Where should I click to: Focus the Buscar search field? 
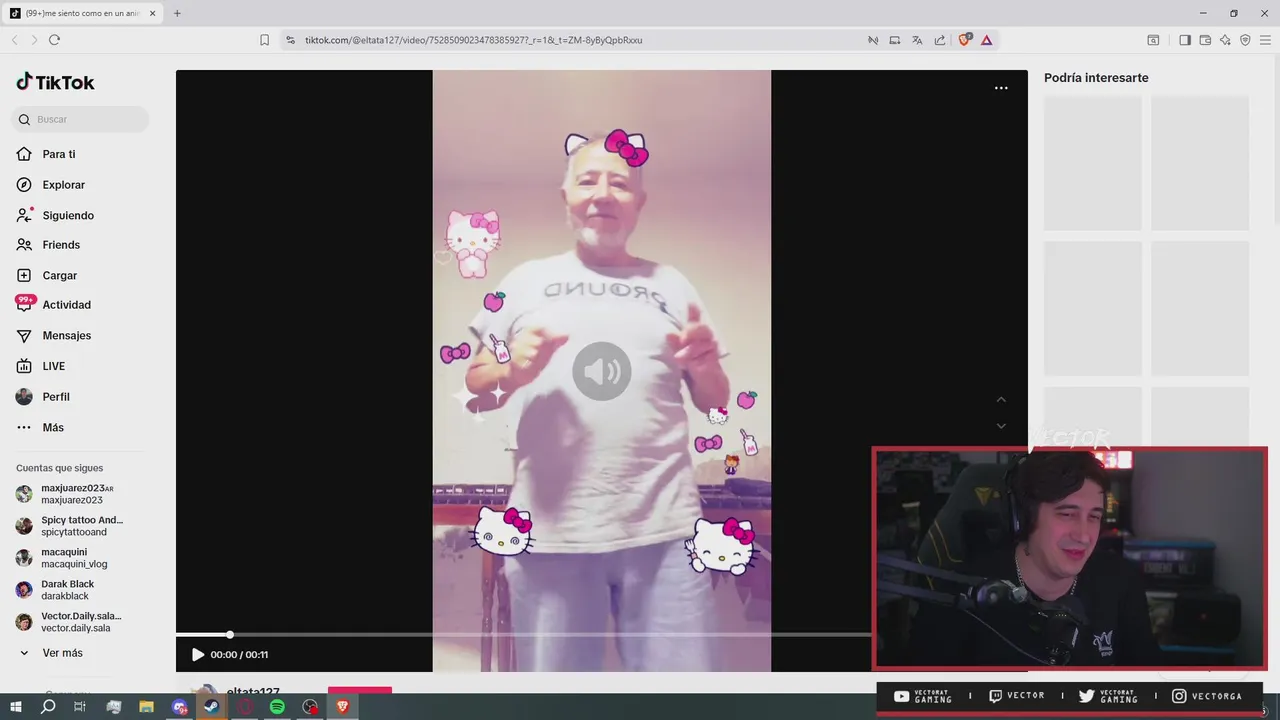(80, 119)
